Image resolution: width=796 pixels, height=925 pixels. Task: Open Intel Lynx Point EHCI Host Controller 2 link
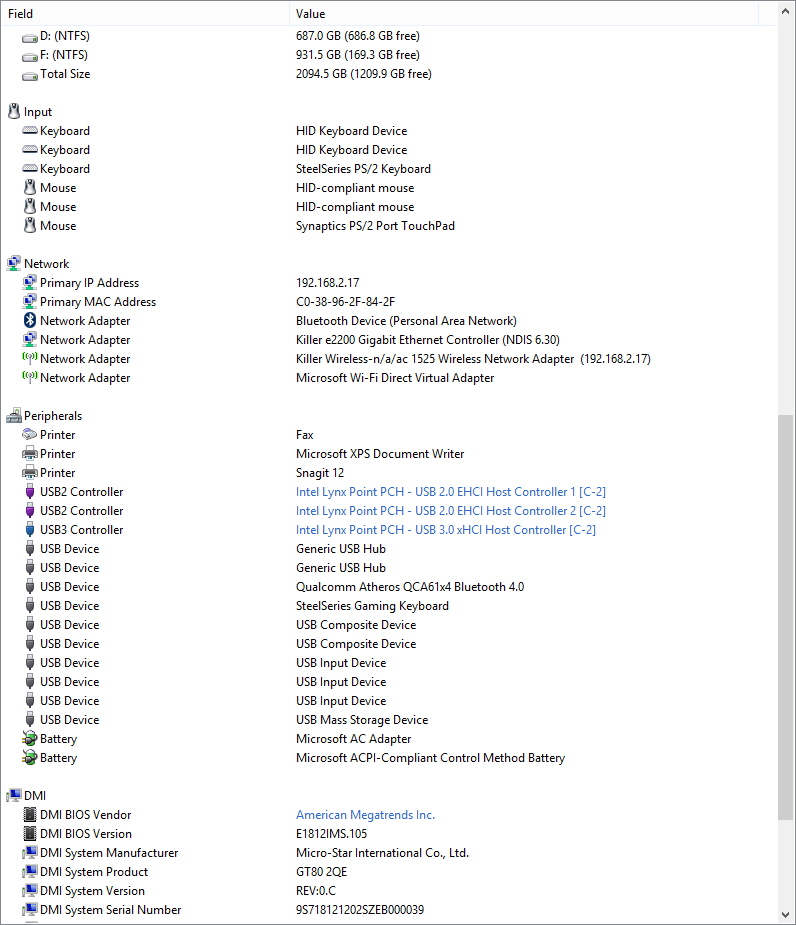(x=451, y=510)
